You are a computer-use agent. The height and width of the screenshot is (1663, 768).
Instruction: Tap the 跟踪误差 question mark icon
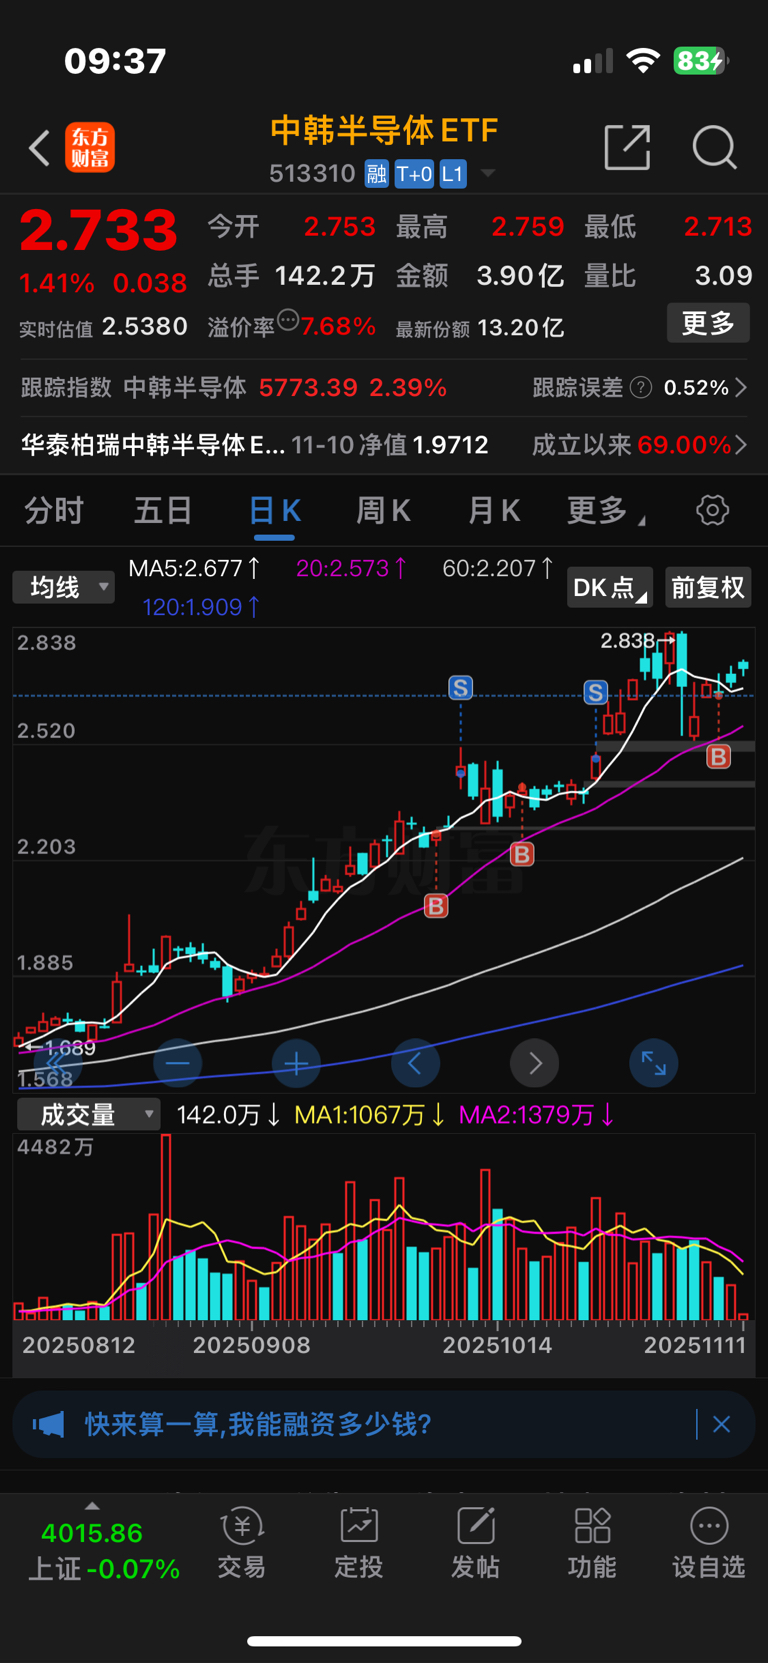pyautogui.click(x=641, y=387)
